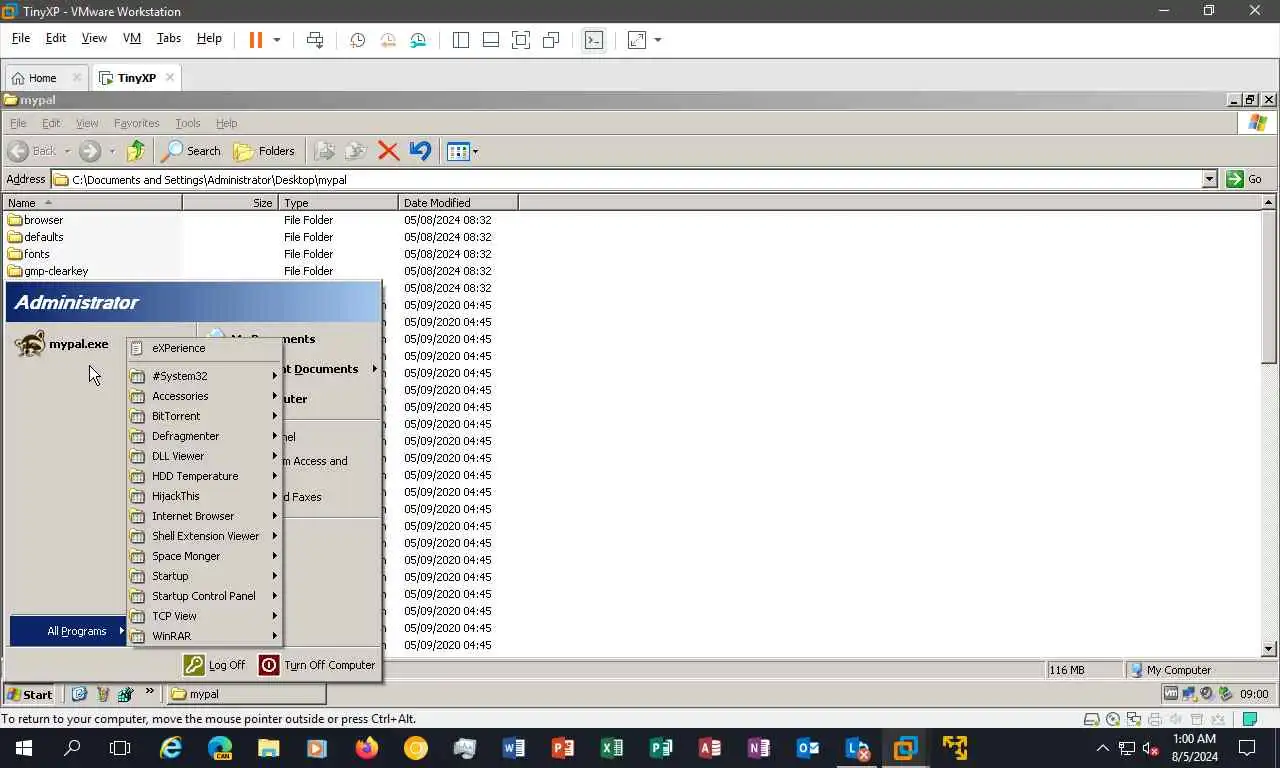Switch to Unity mode icon
The height and width of the screenshot is (768, 1280).
click(551, 40)
